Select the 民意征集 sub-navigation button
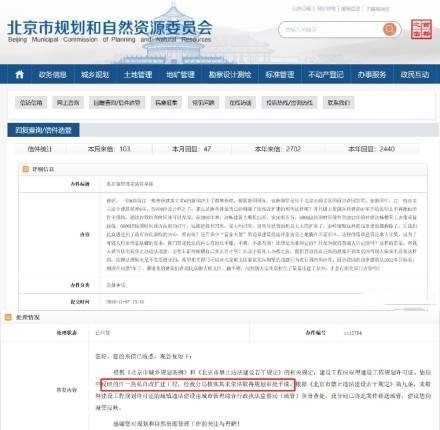This screenshot has width=440, height=430. [166, 102]
